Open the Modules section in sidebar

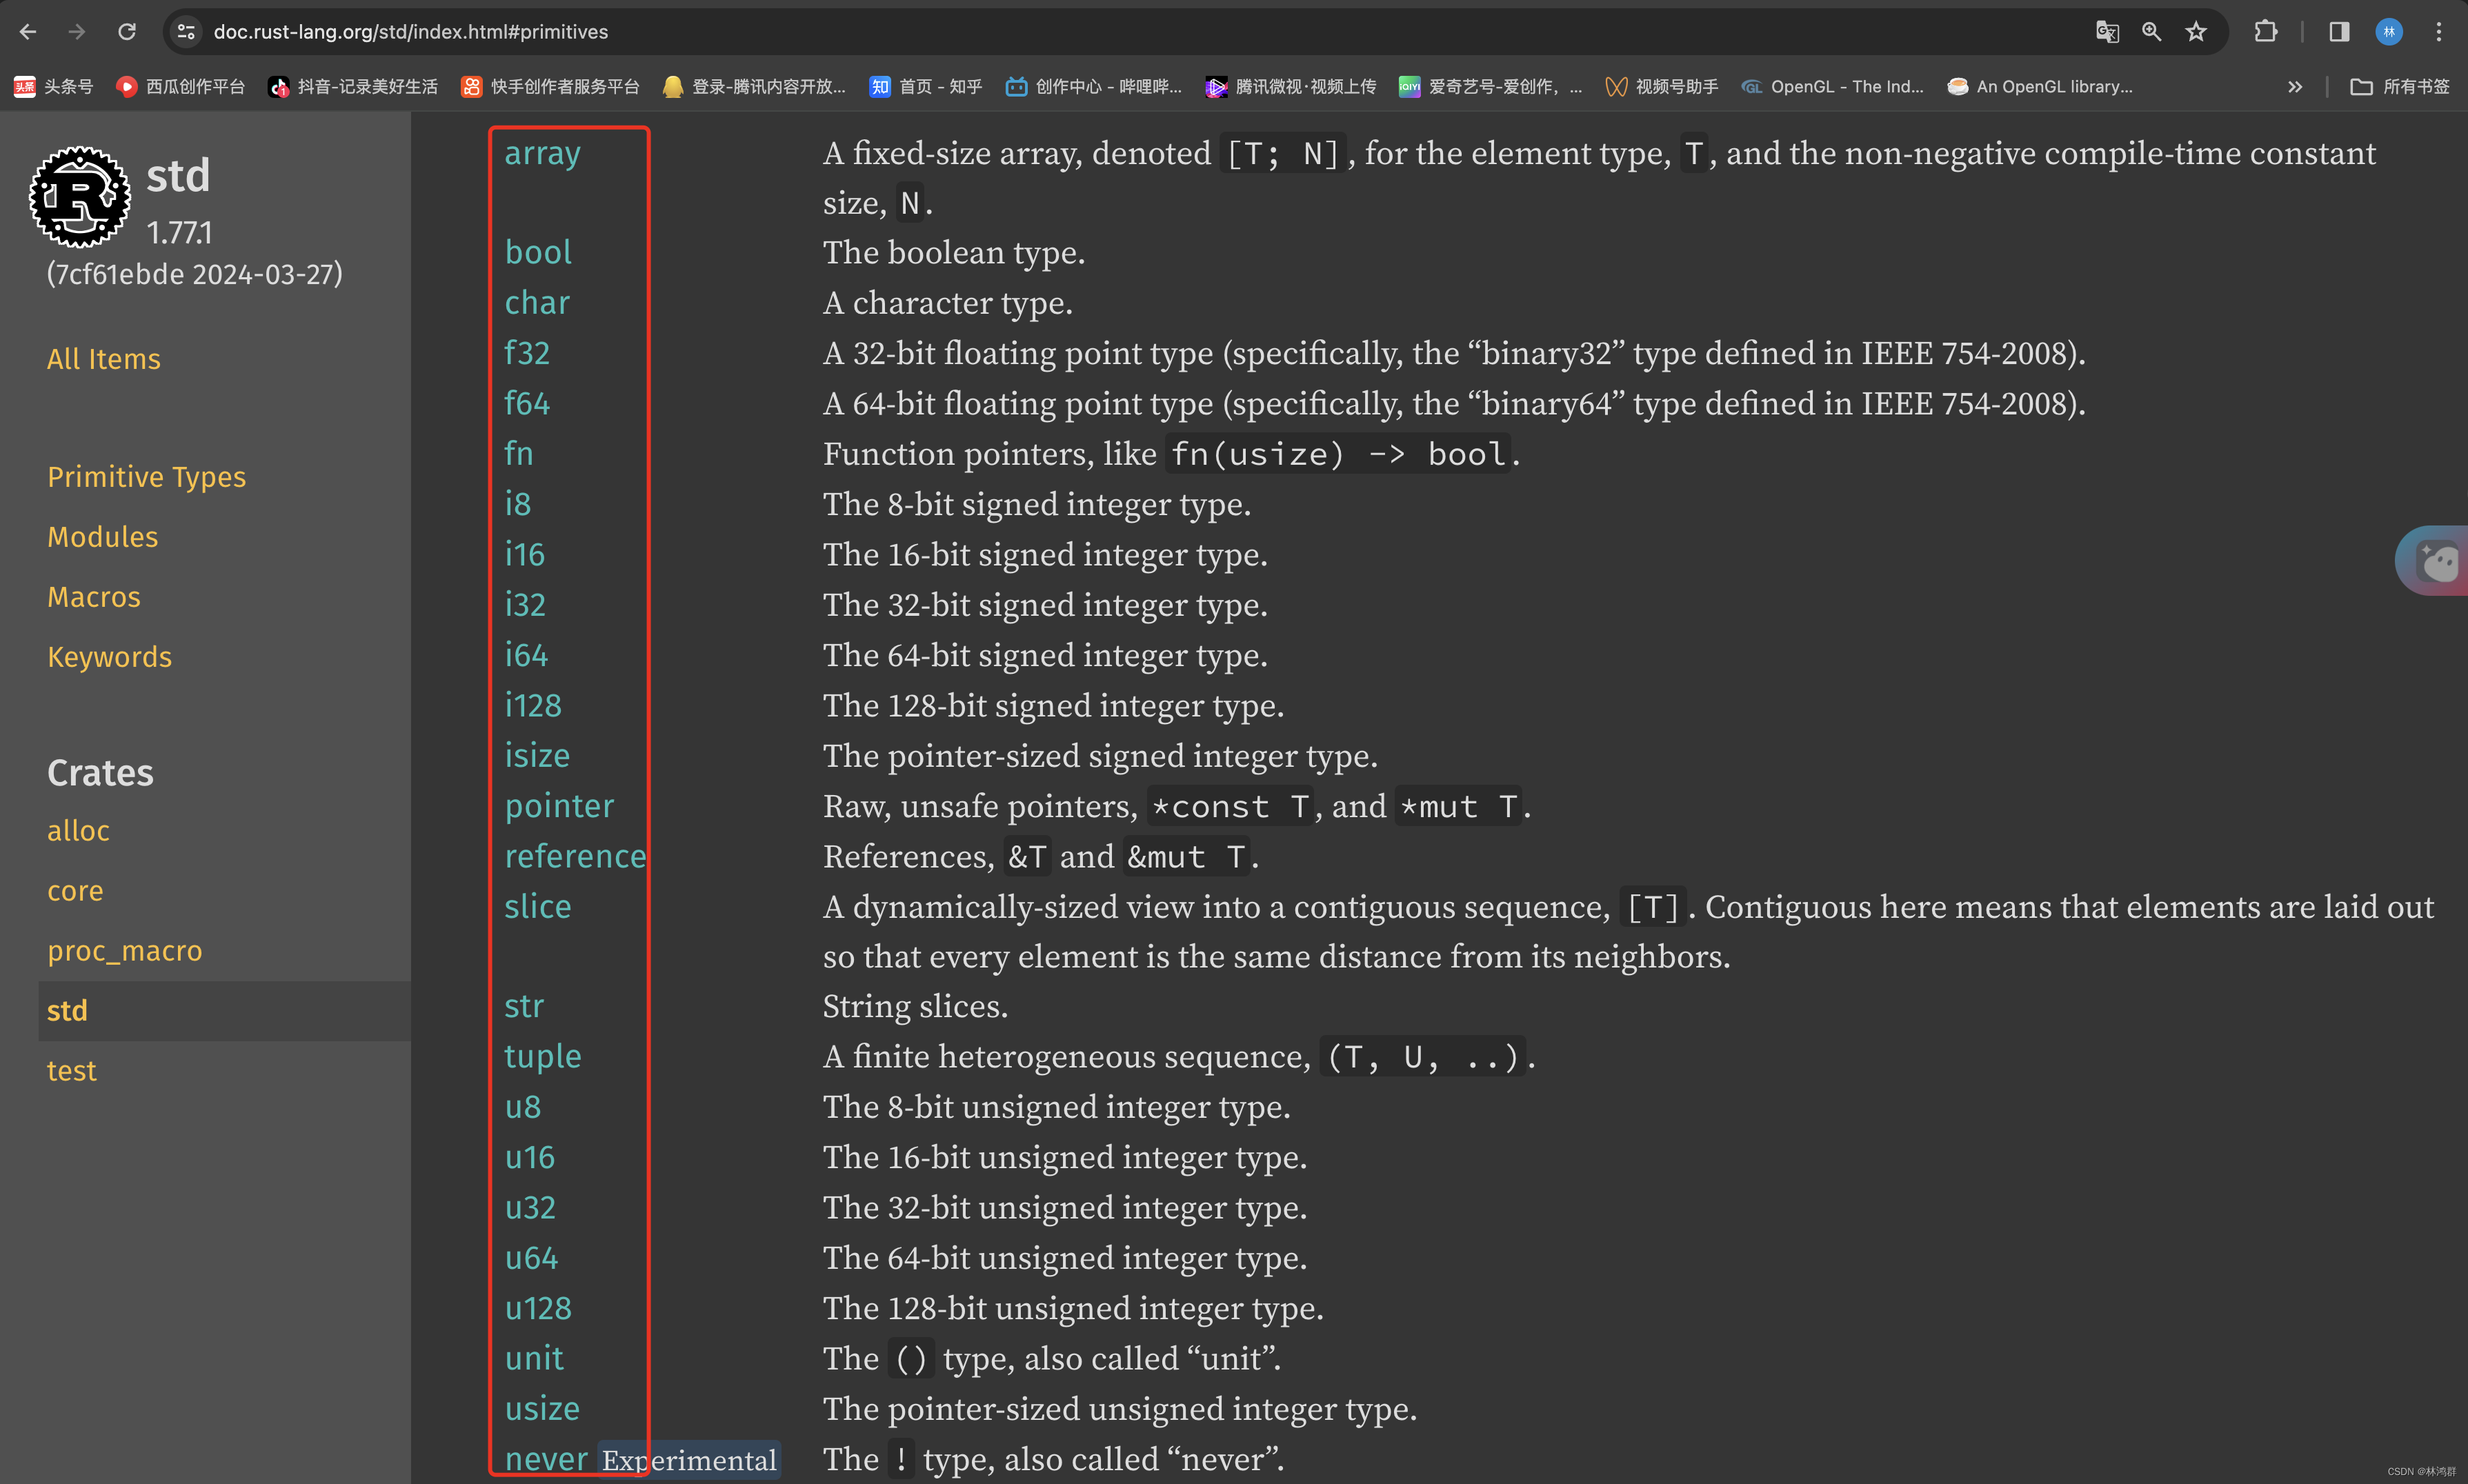pyautogui.click(x=102, y=536)
